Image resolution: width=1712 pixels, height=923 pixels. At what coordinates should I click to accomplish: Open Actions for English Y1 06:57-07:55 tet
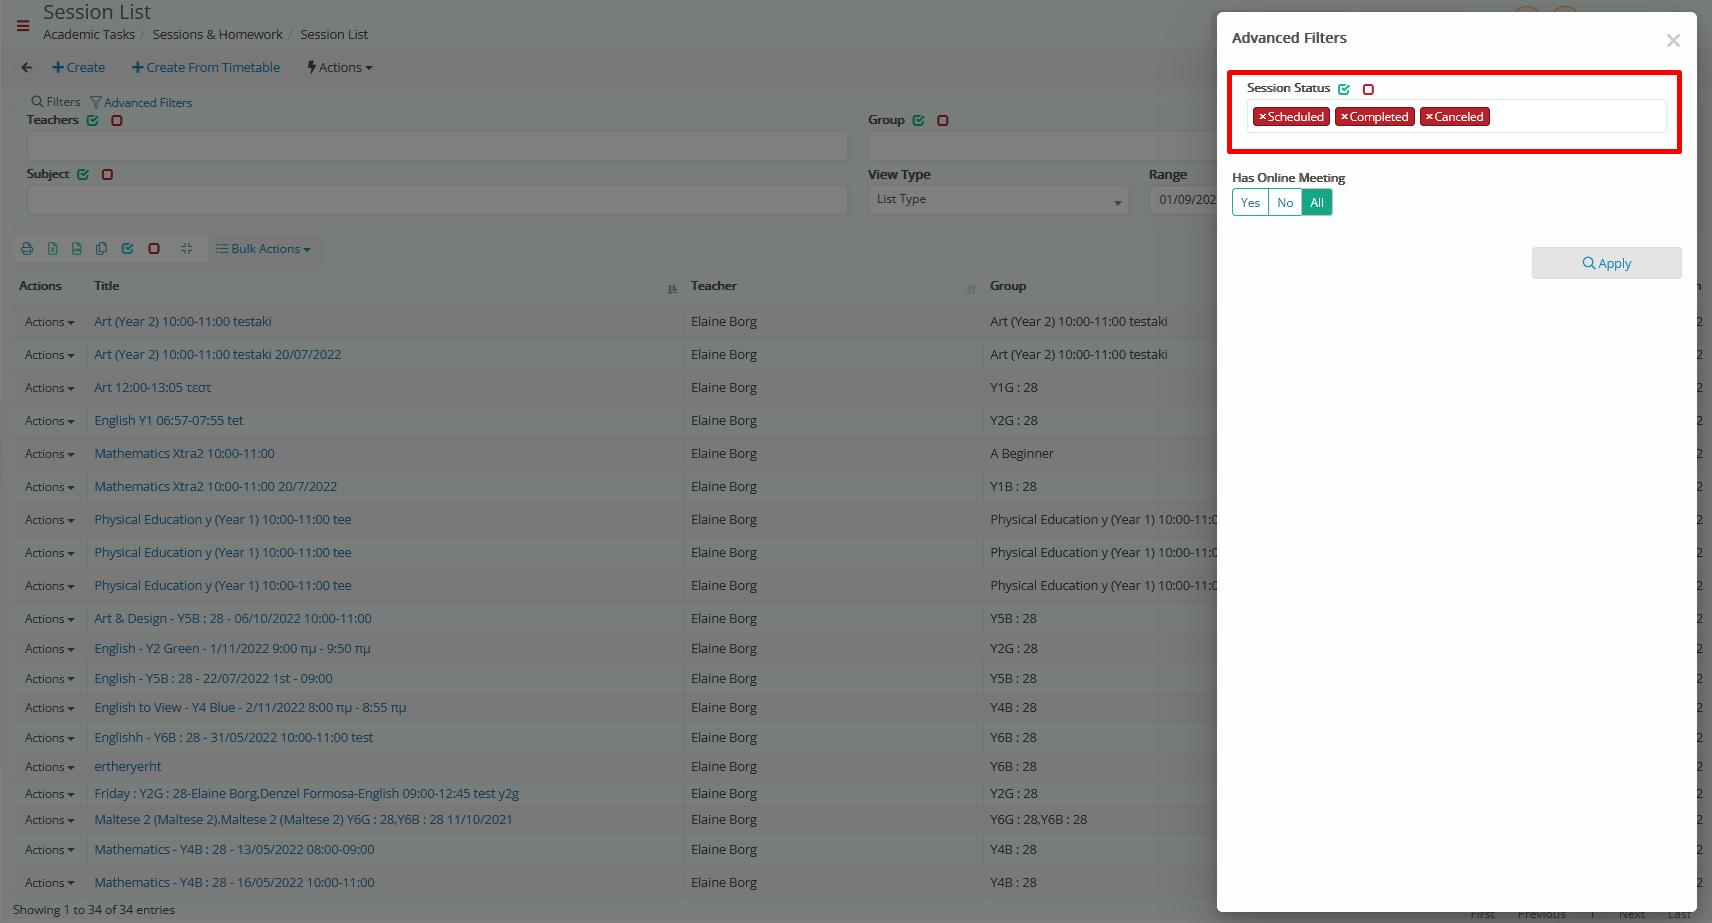point(49,421)
